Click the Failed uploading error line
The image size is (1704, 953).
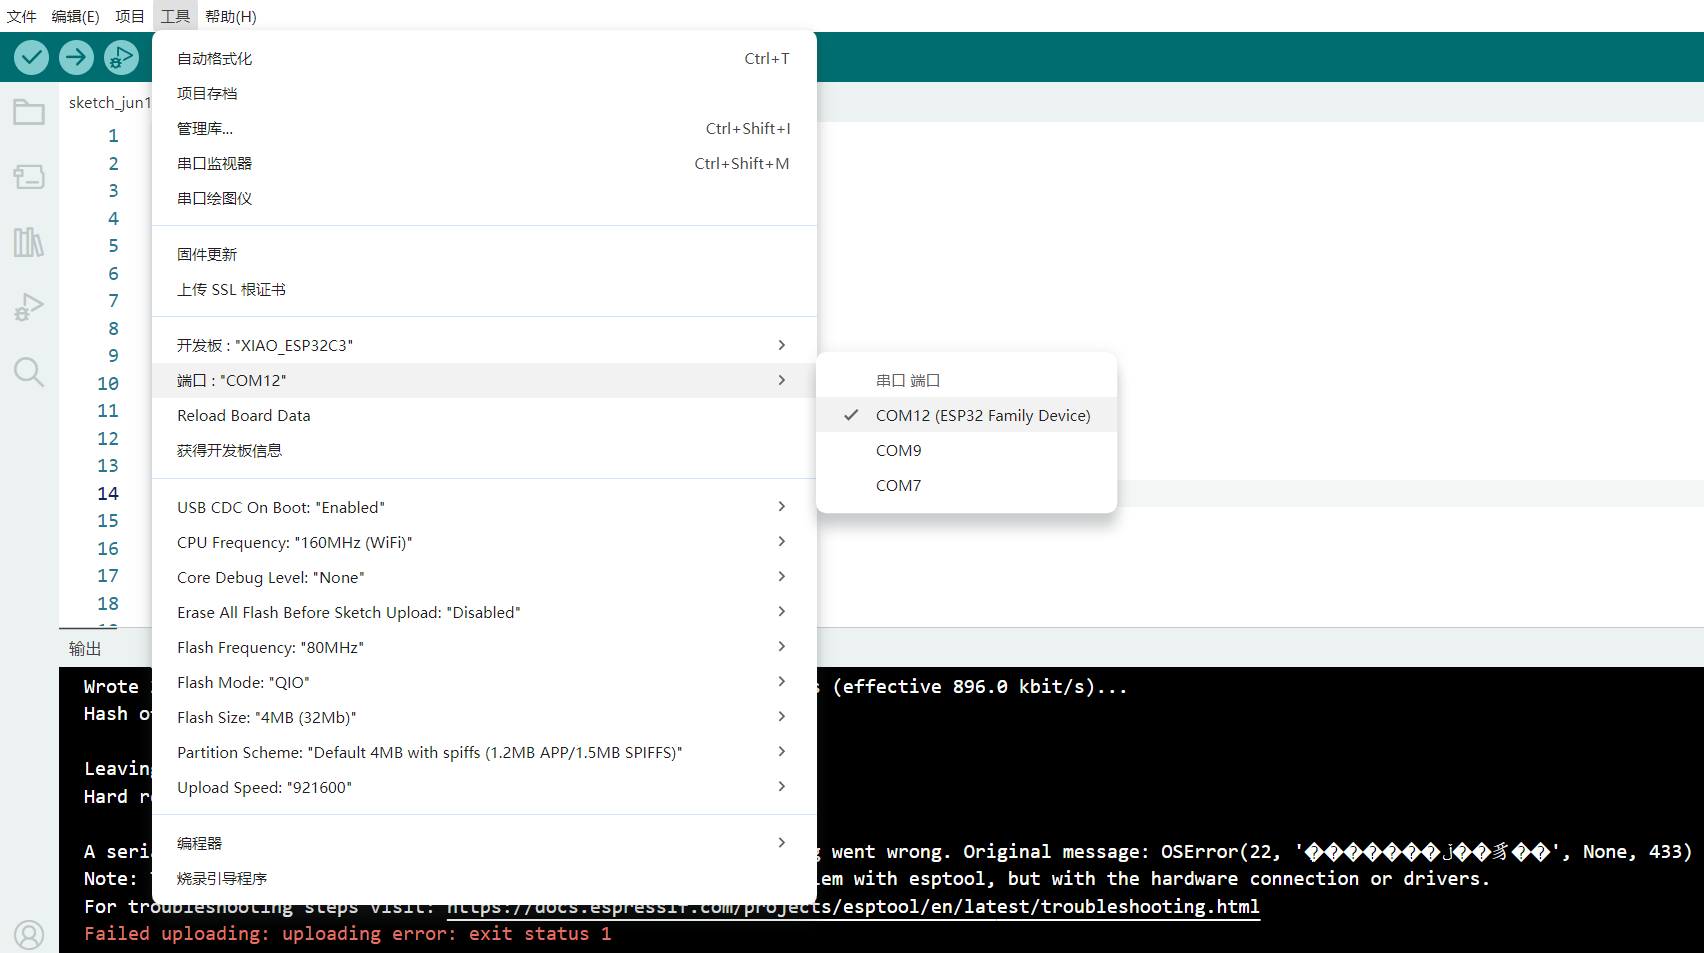click(347, 934)
